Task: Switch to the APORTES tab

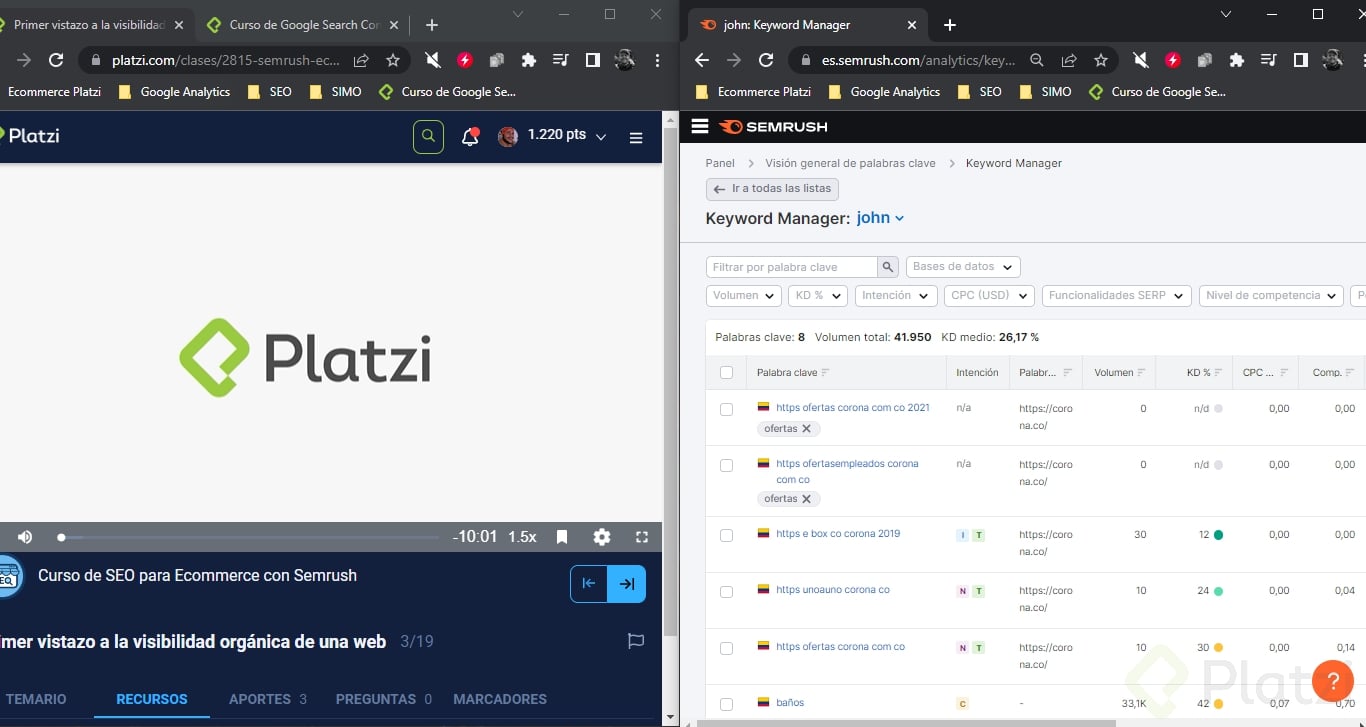Action: coord(268,699)
